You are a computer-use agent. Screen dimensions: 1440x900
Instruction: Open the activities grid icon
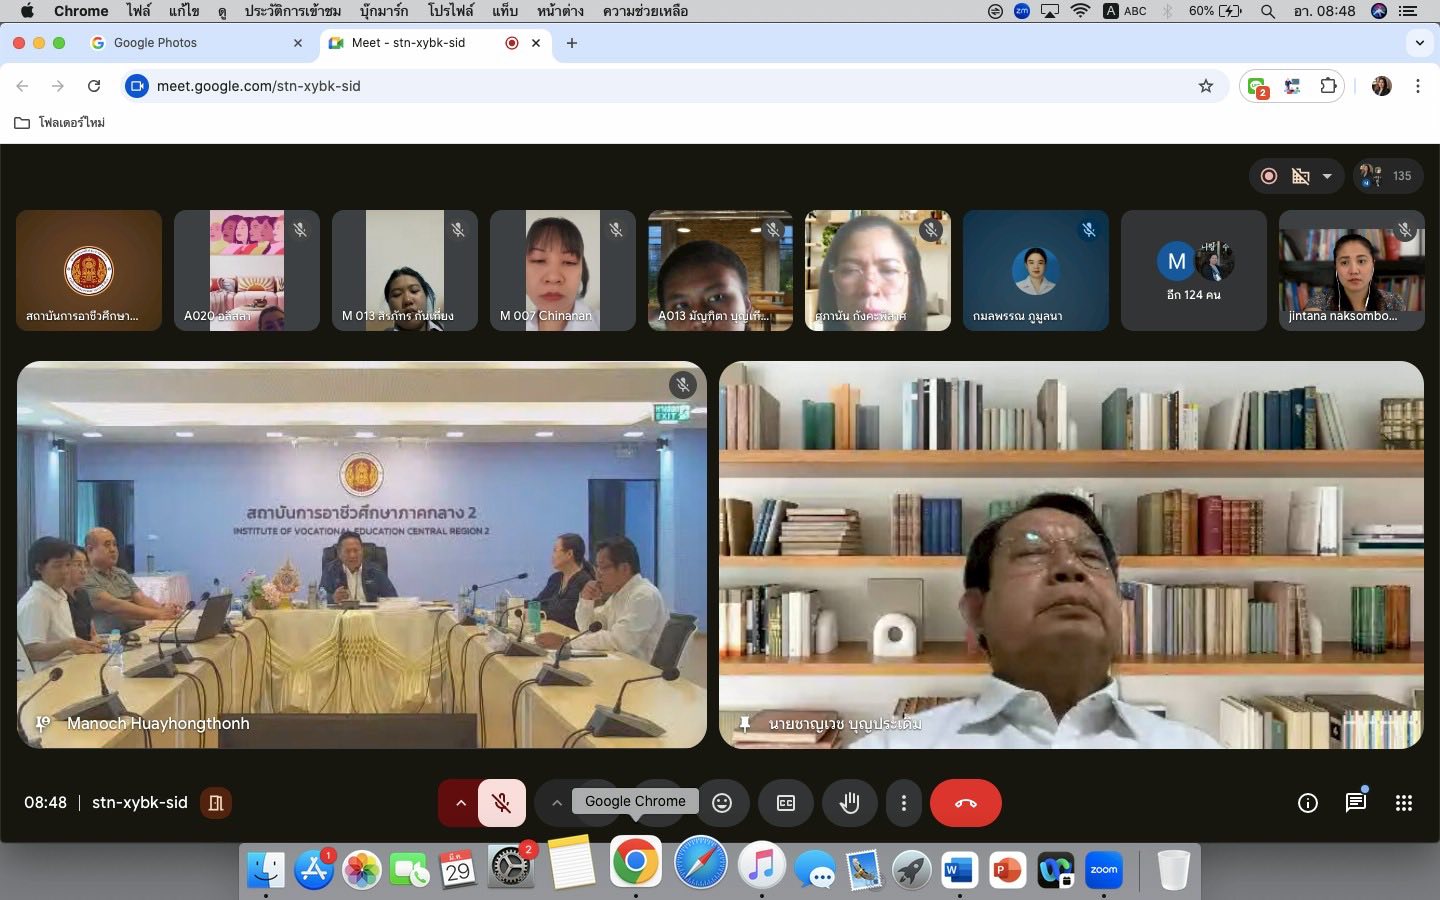click(1404, 803)
